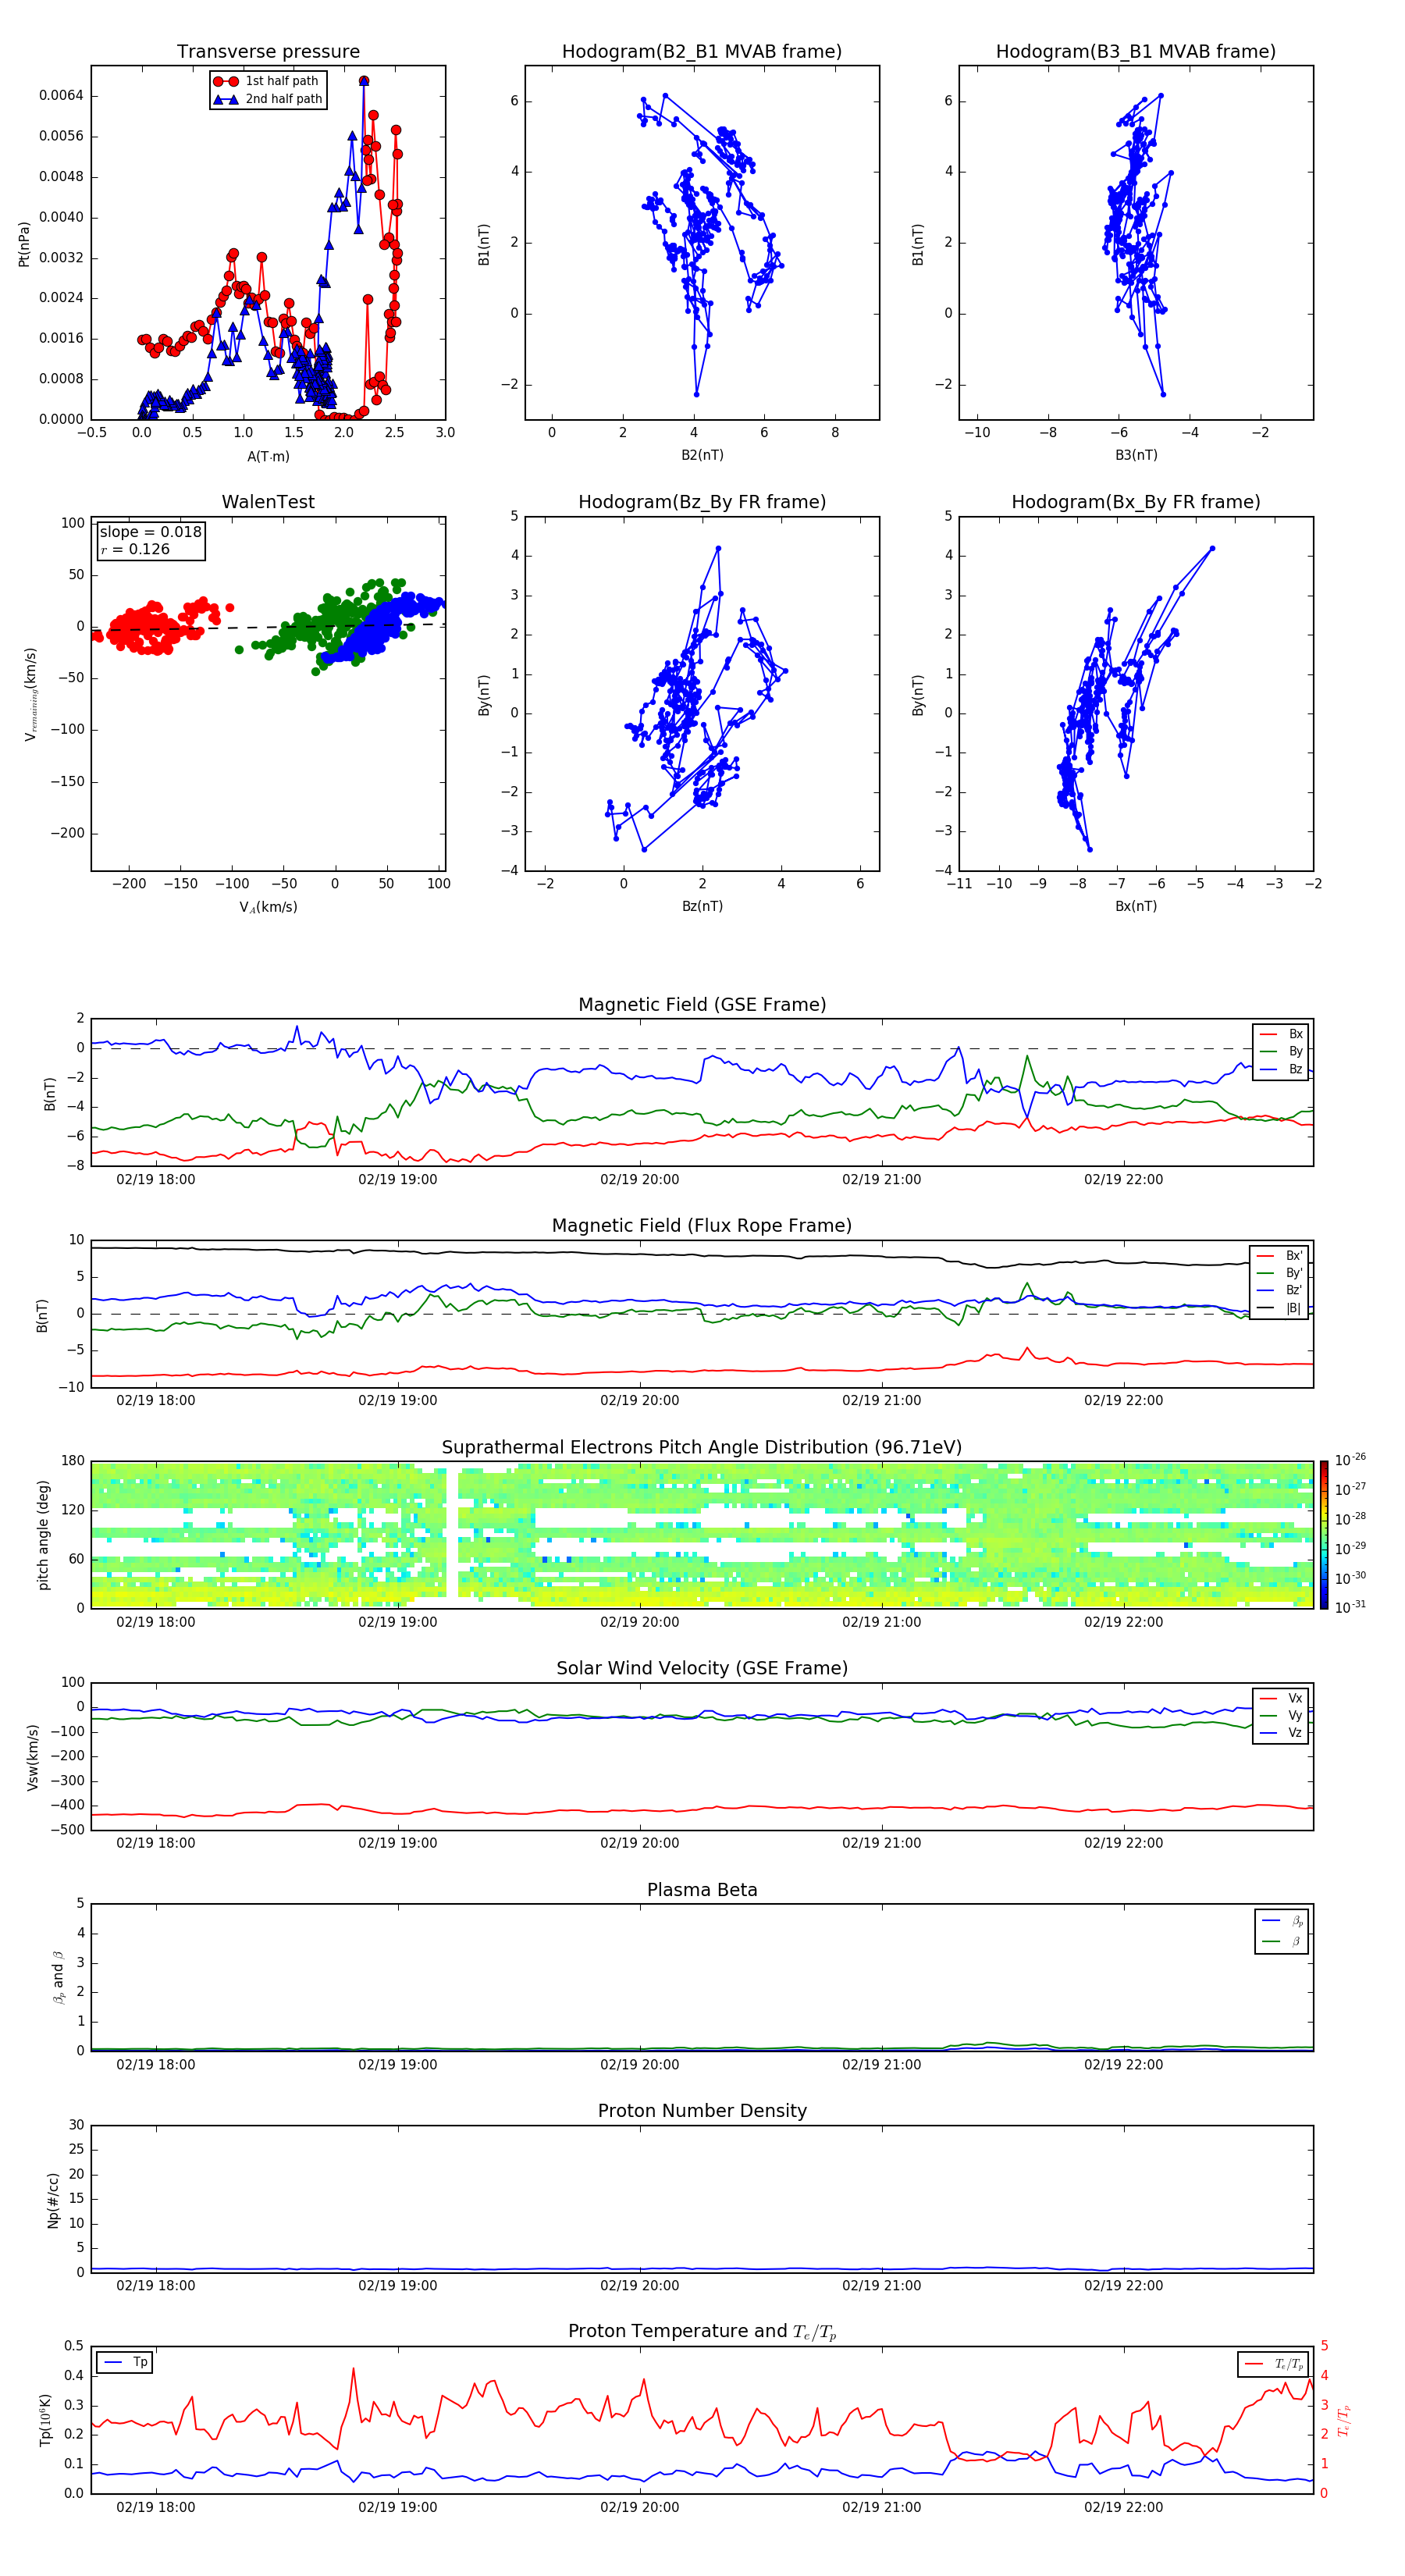This screenshot has height=2576, width=1405.
Task: Click the 'Te/Tp' legend entry
Action: pos(1274,2364)
